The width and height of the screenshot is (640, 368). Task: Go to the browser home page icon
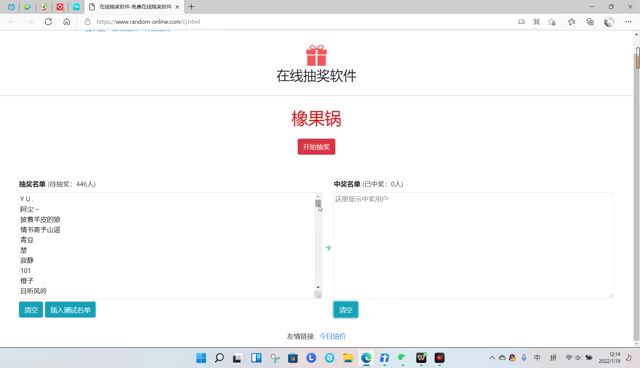pos(67,22)
